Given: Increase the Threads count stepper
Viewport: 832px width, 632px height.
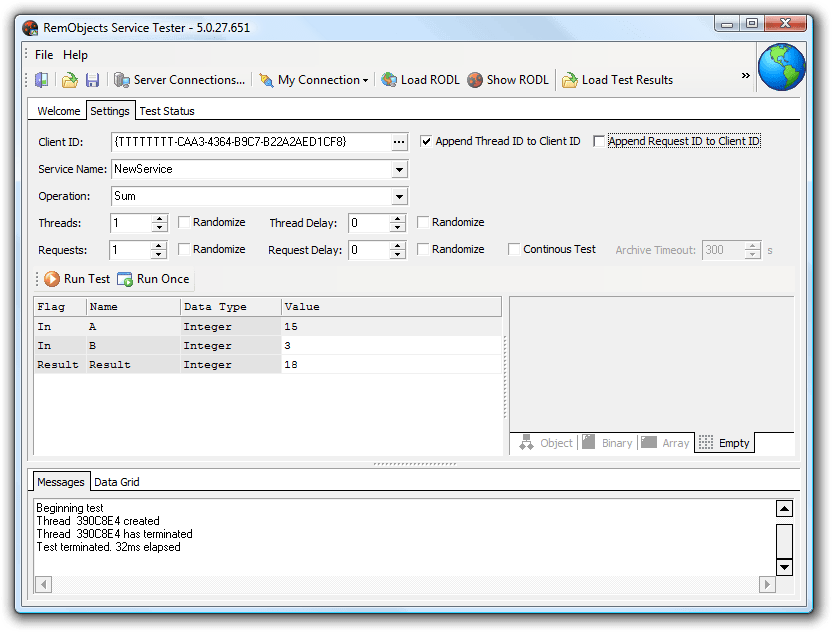Looking at the screenshot, I should point(159,218).
